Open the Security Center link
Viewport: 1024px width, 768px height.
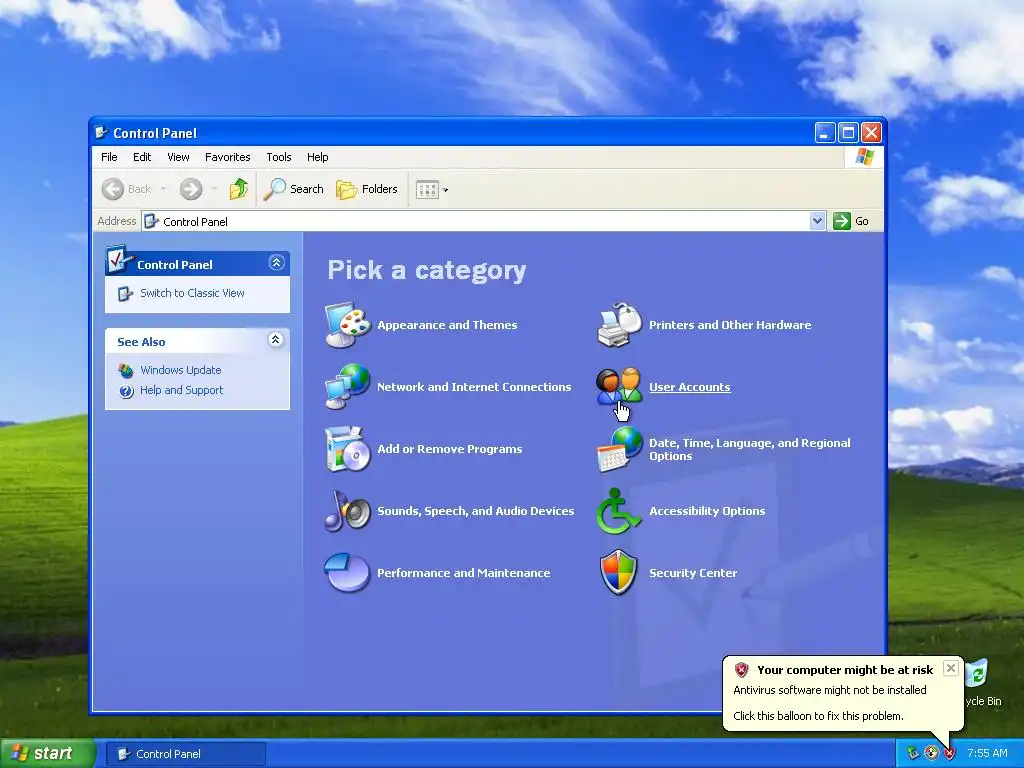point(693,573)
